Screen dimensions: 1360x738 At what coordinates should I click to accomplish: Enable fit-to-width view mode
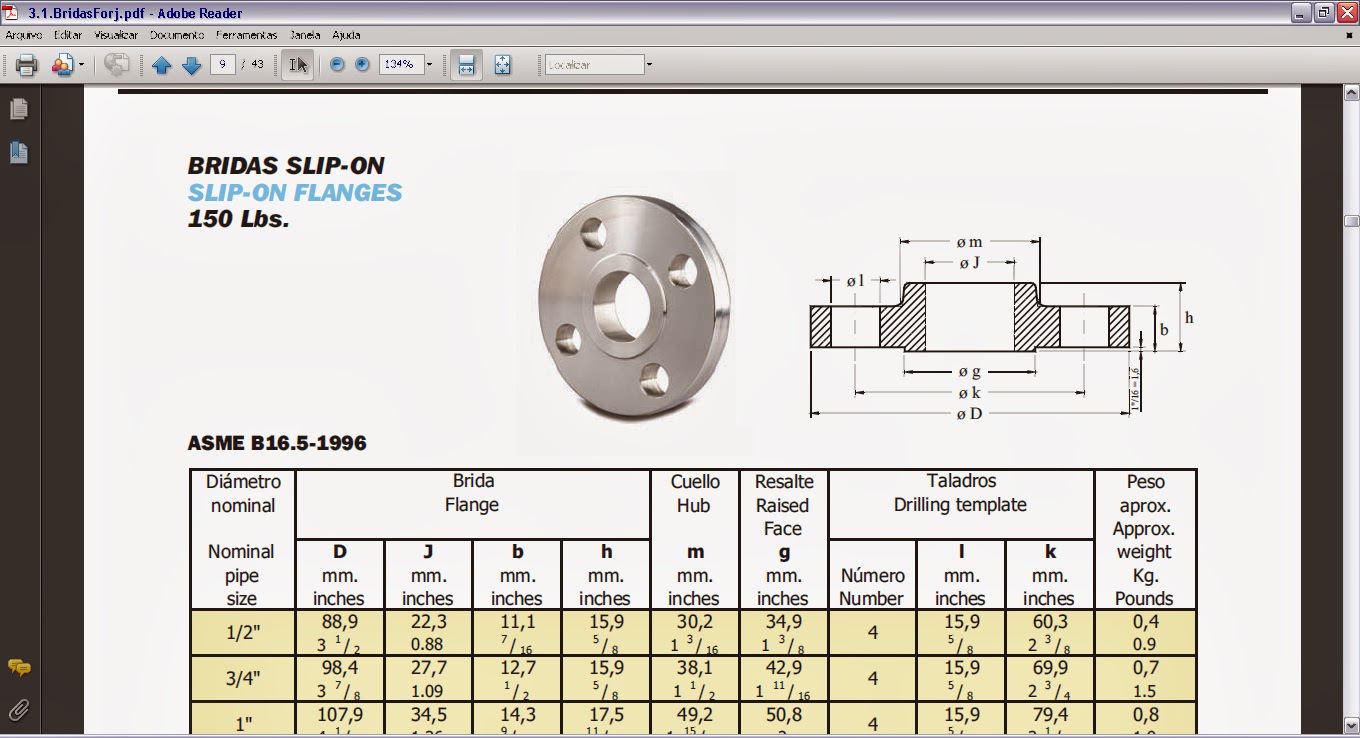466,64
